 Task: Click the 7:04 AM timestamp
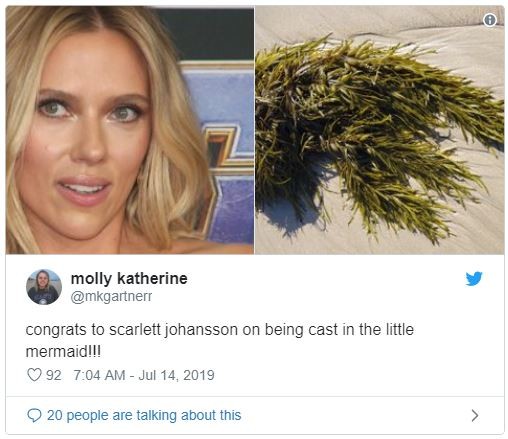click(99, 375)
